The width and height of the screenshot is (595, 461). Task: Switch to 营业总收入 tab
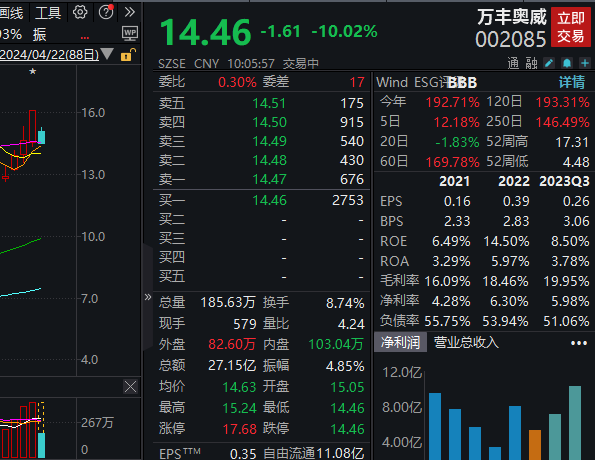[x=466, y=342]
